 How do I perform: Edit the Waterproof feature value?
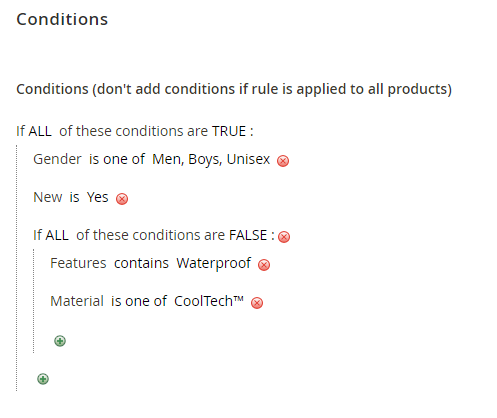(x=214, y=263)
